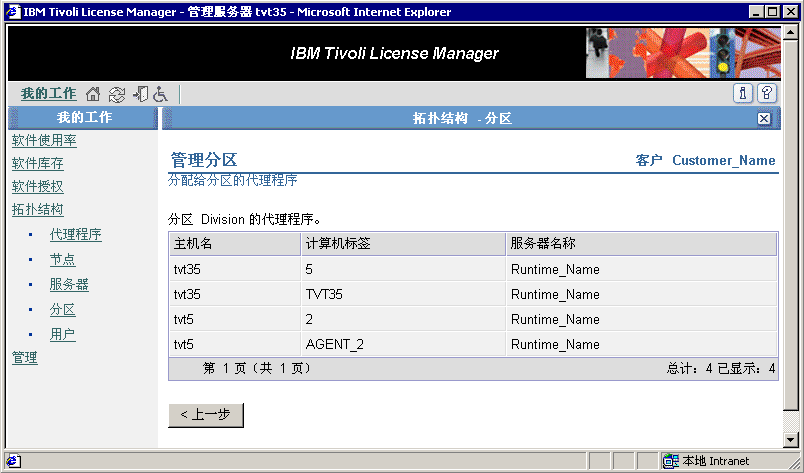Click the Customer_Name text
Image resolution: width=804 pixels, height=473 pixels.
[x=723, y=161]
